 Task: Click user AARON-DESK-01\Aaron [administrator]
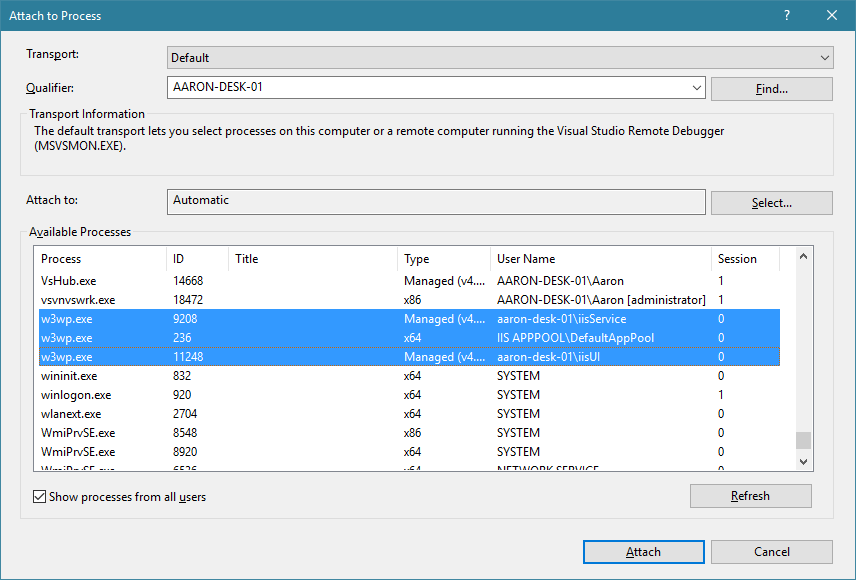pyautogui.click(x=601, y=300)
